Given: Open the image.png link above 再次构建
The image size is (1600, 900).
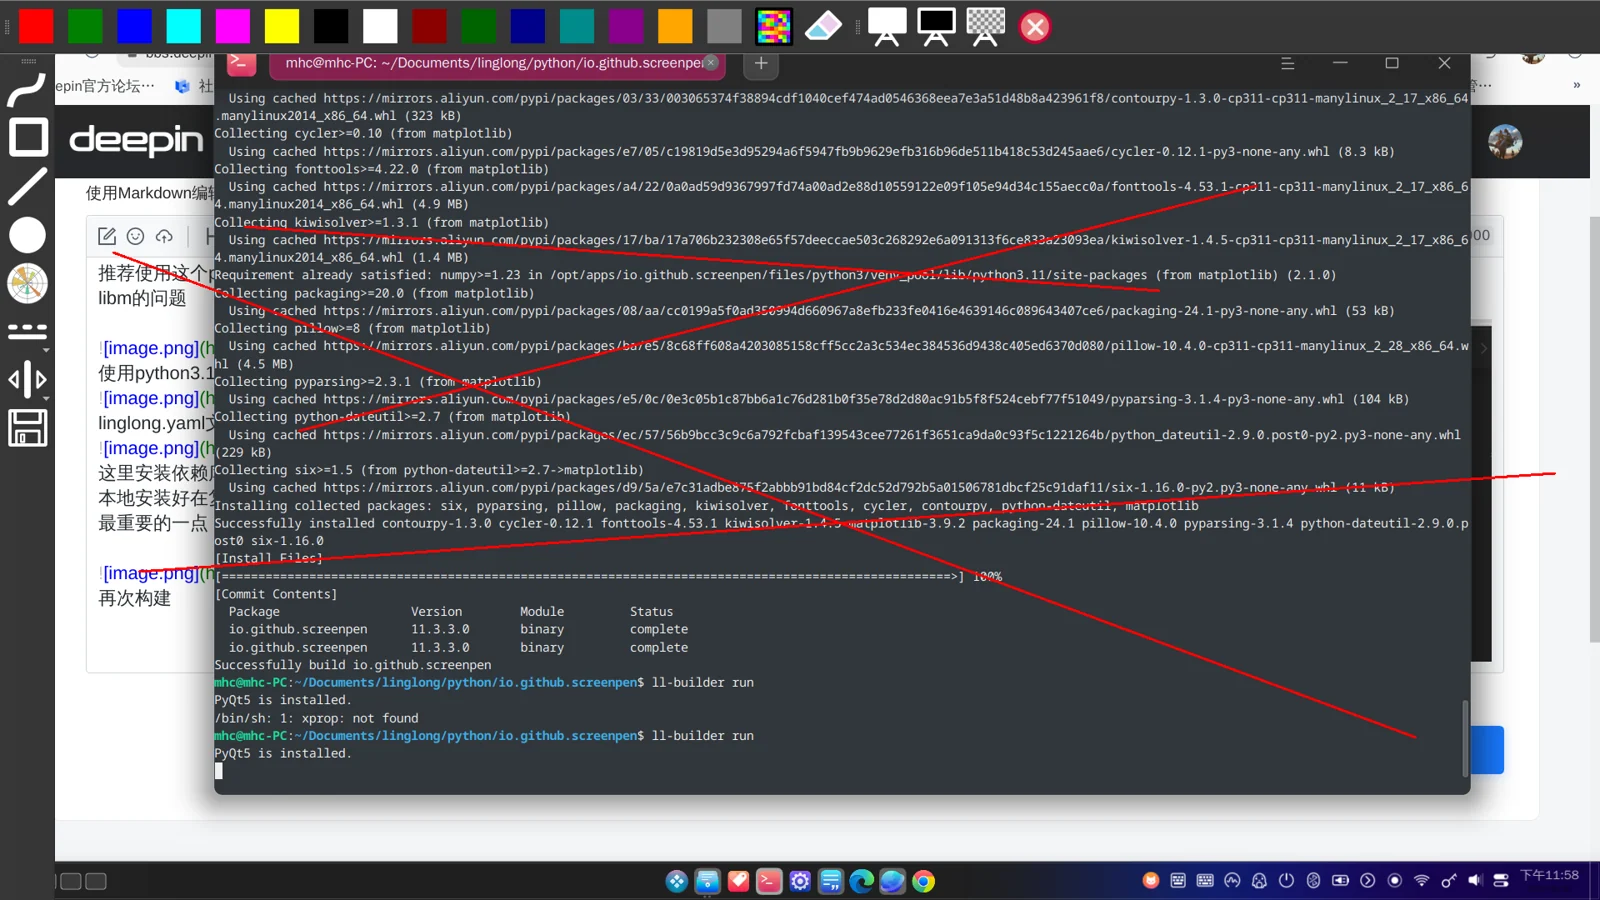Looking at the screenshot, I should [x=151, y=573].
